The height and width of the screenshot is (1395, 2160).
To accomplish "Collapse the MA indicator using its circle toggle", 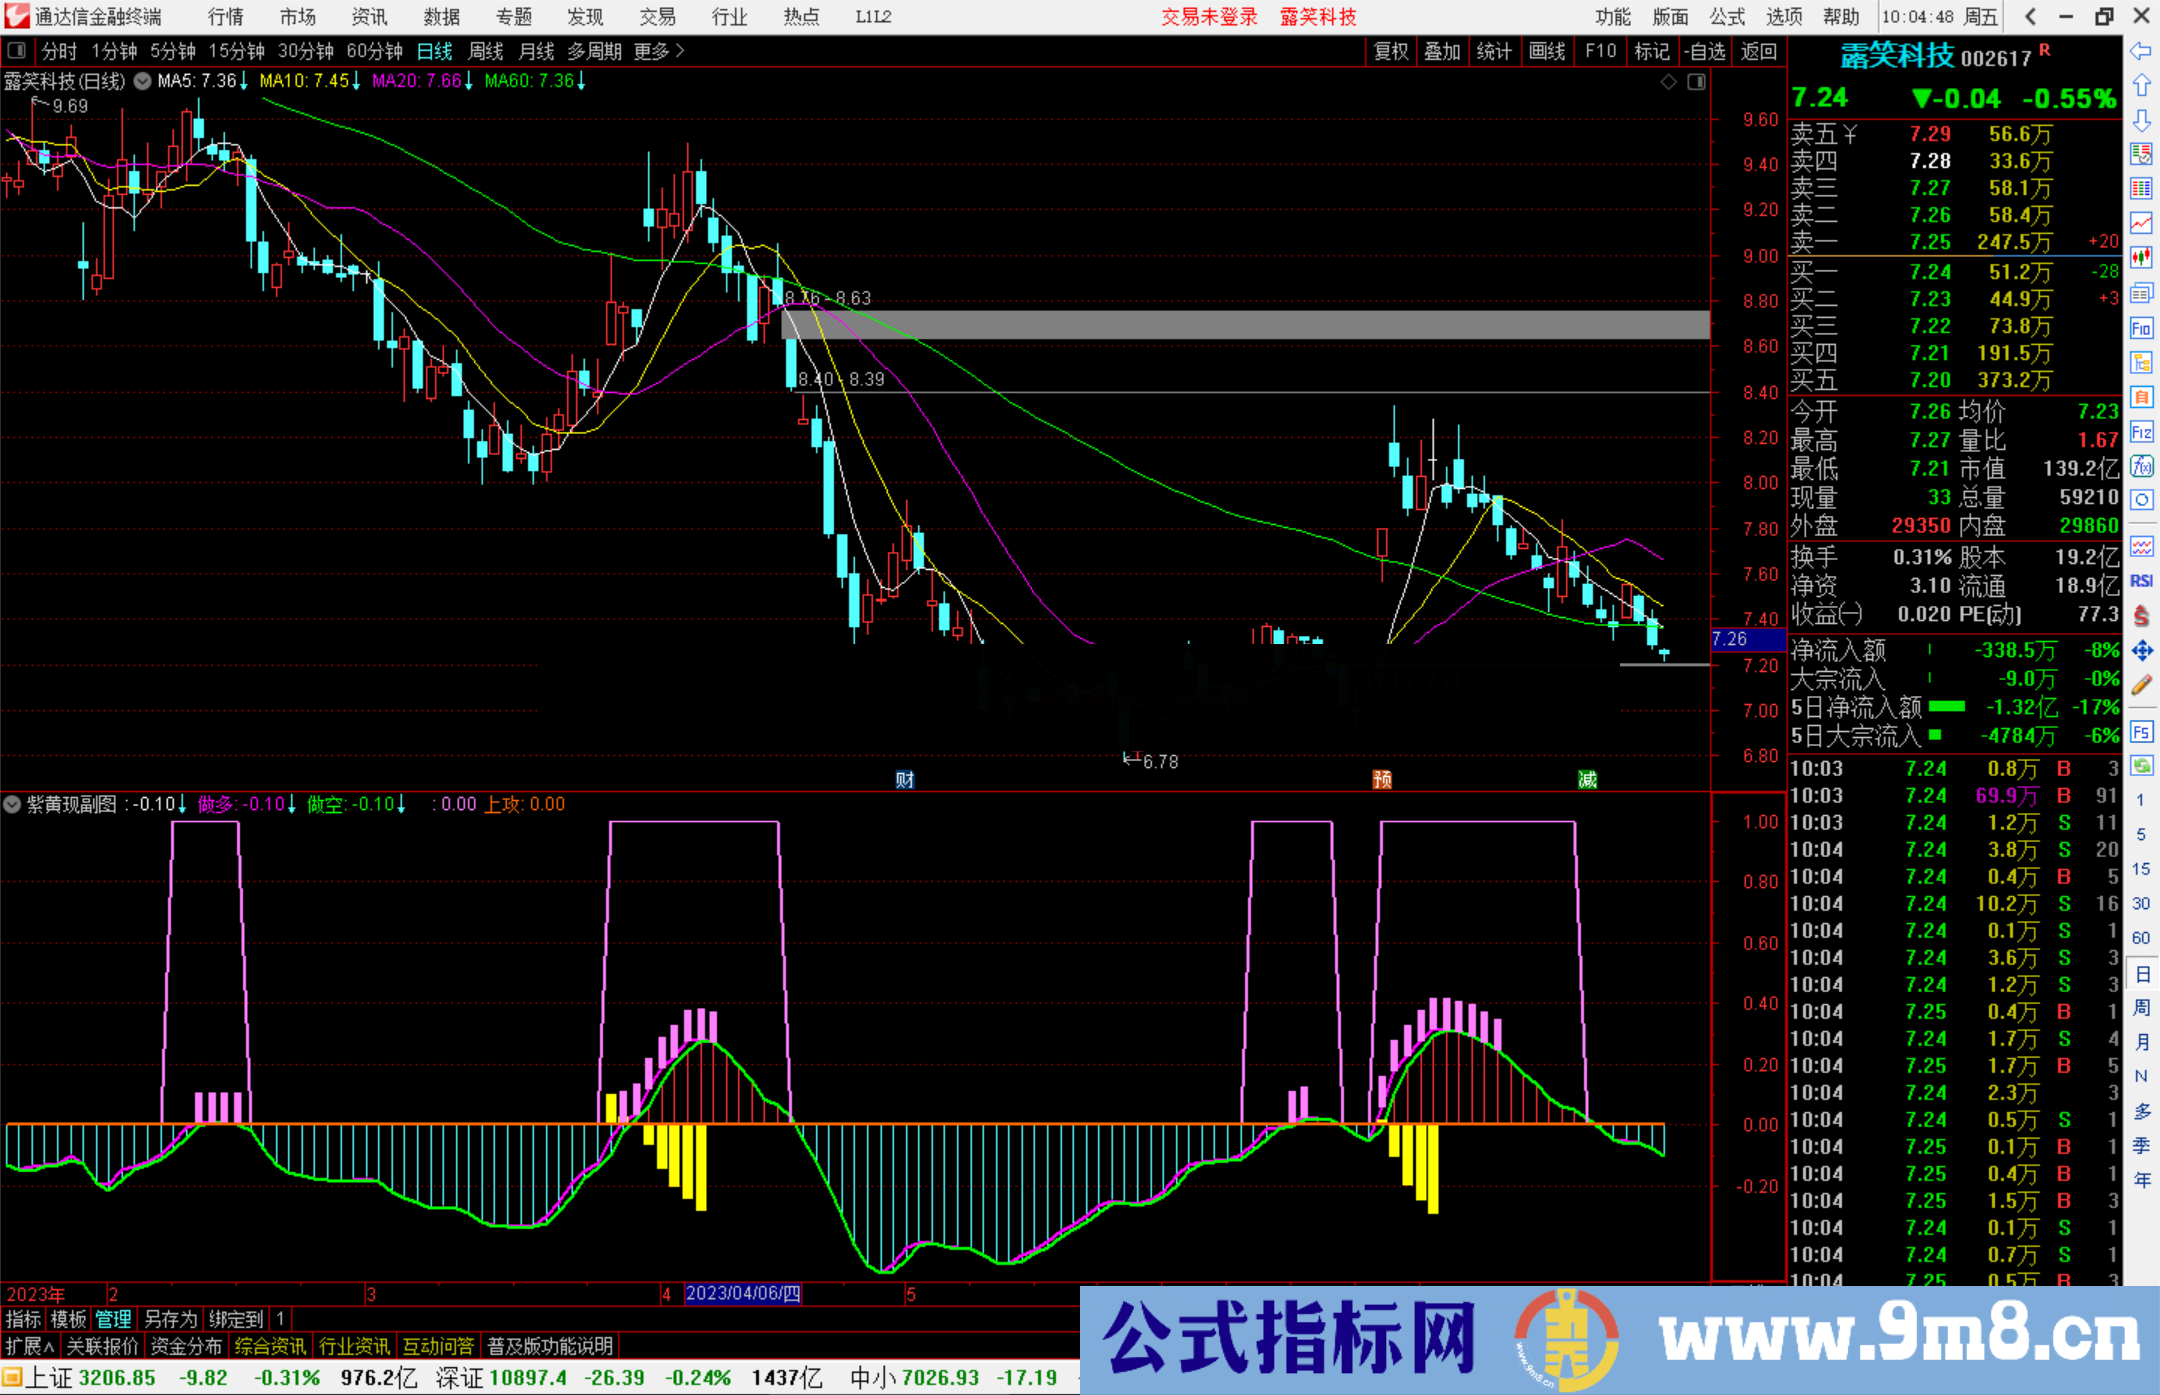I will [x=142, y=81].
